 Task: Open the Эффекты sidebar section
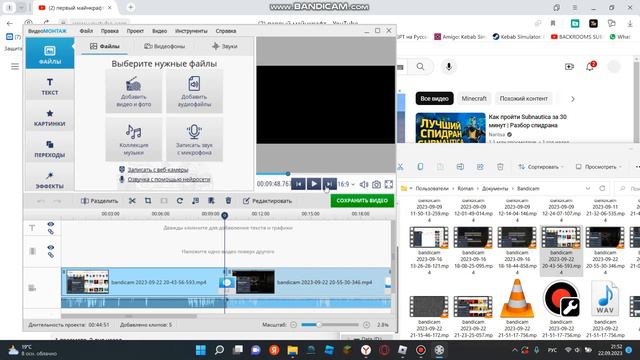(50, 180)
